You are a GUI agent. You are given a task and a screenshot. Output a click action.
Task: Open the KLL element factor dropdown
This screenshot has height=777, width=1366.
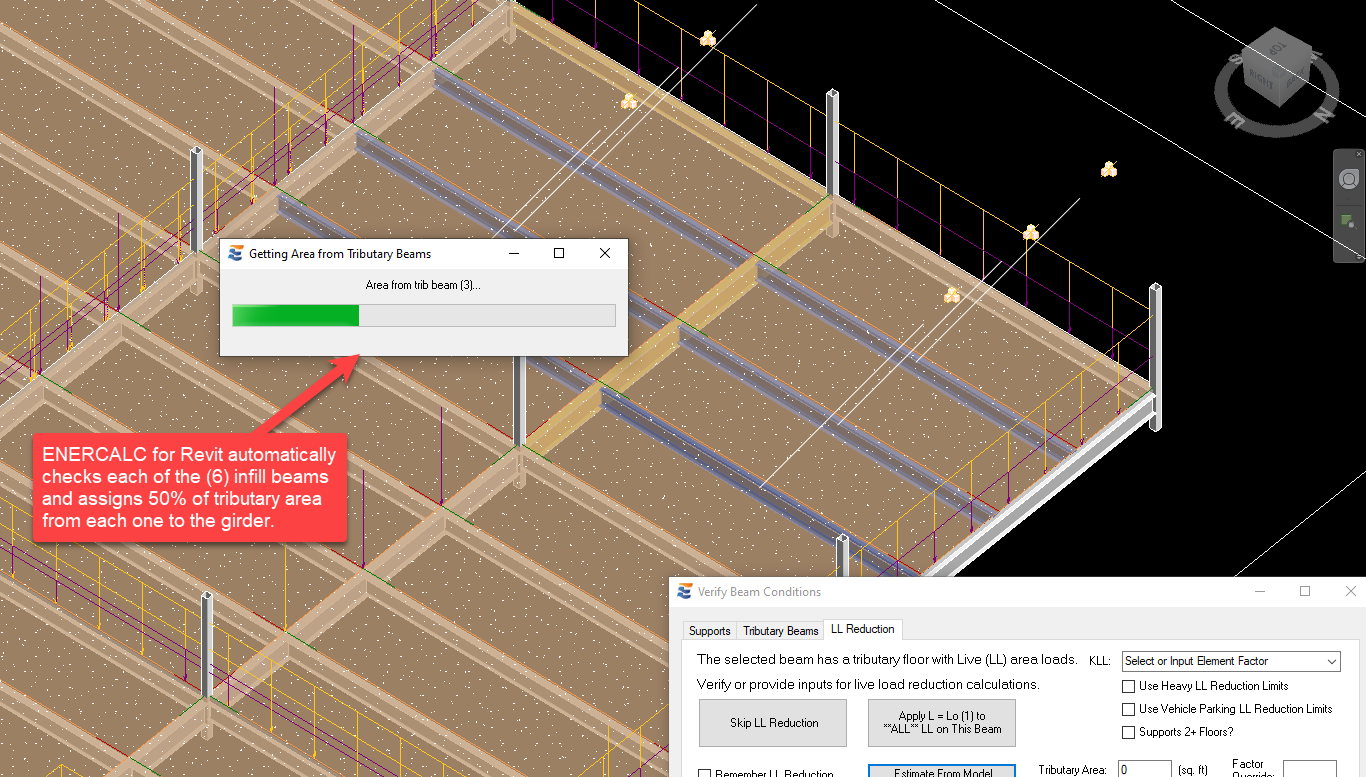click(x=1231, y=661)
